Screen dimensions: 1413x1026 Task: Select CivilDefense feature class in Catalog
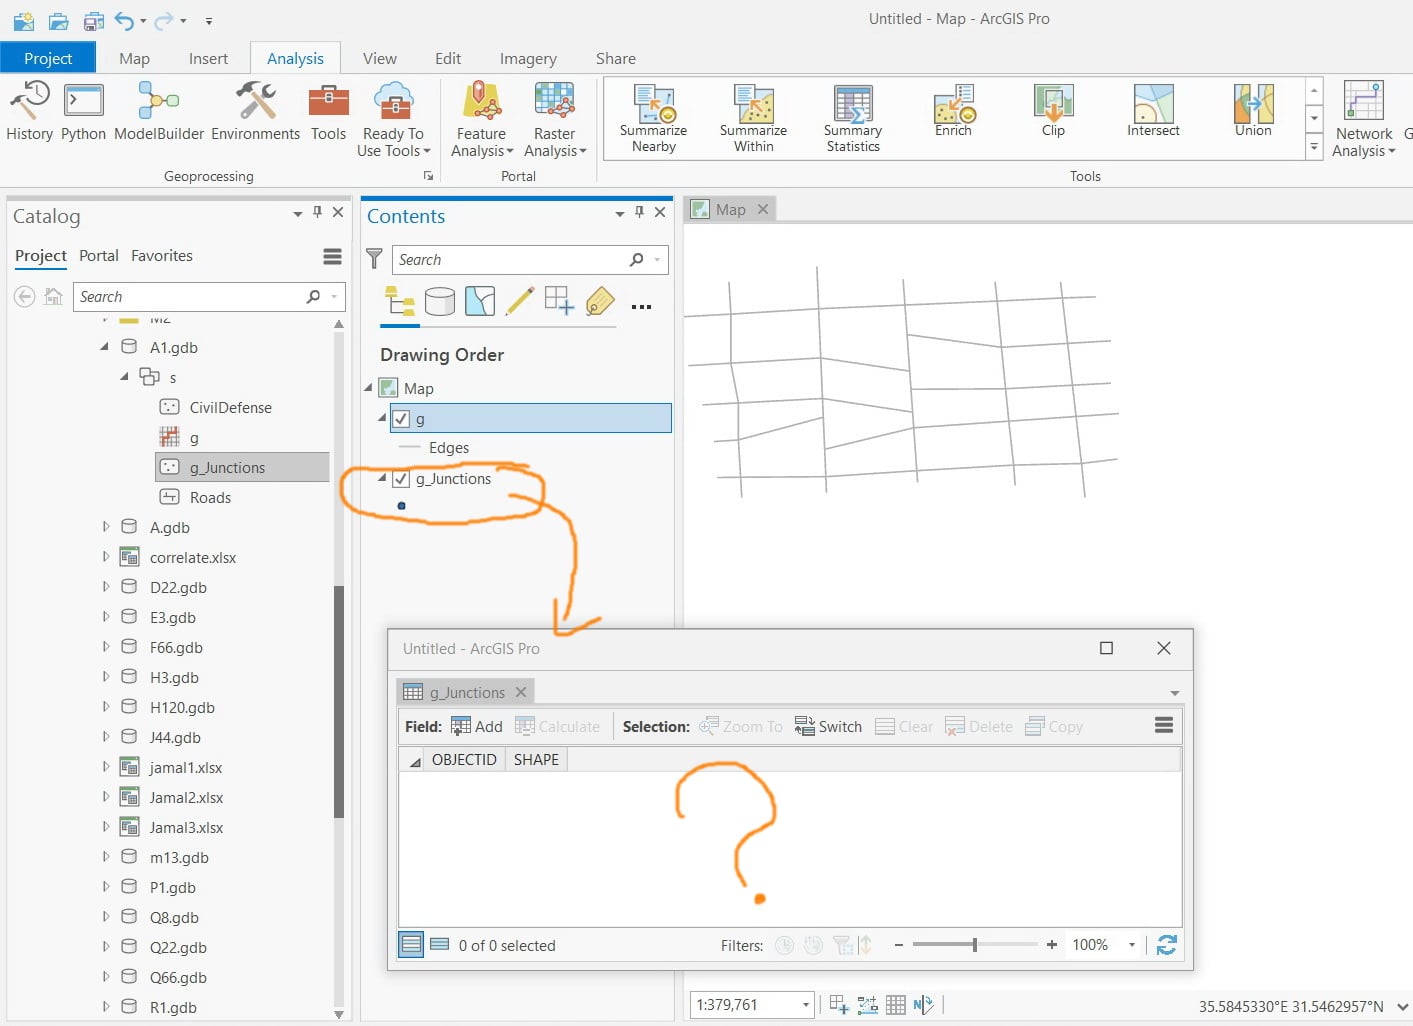tap(231, 407)
